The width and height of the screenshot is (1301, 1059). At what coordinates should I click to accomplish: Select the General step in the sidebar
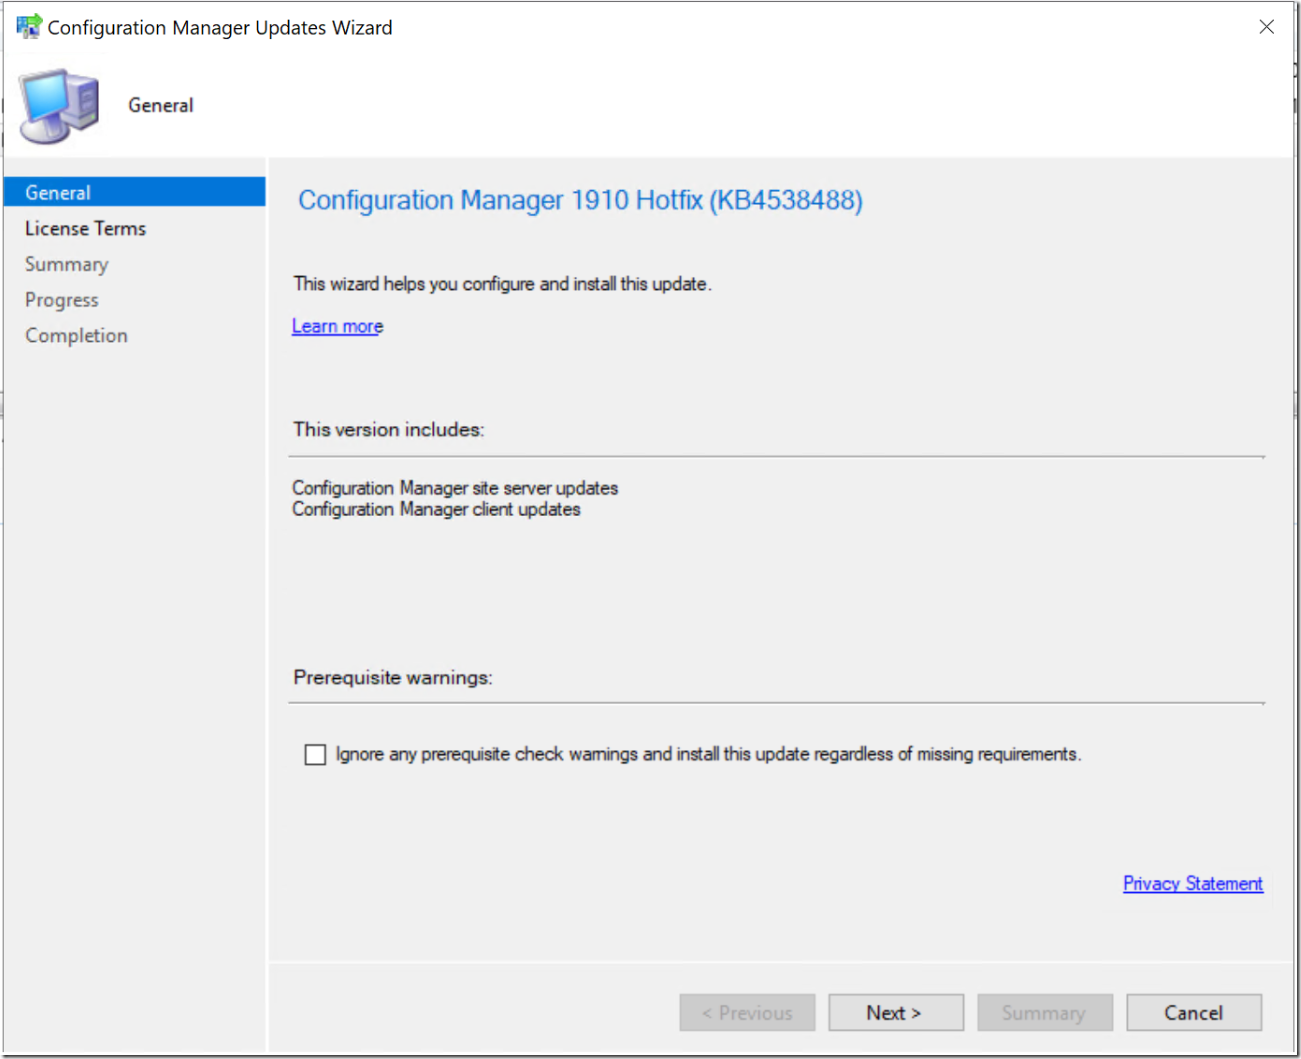pyautogui.click(x=57, y=192)
